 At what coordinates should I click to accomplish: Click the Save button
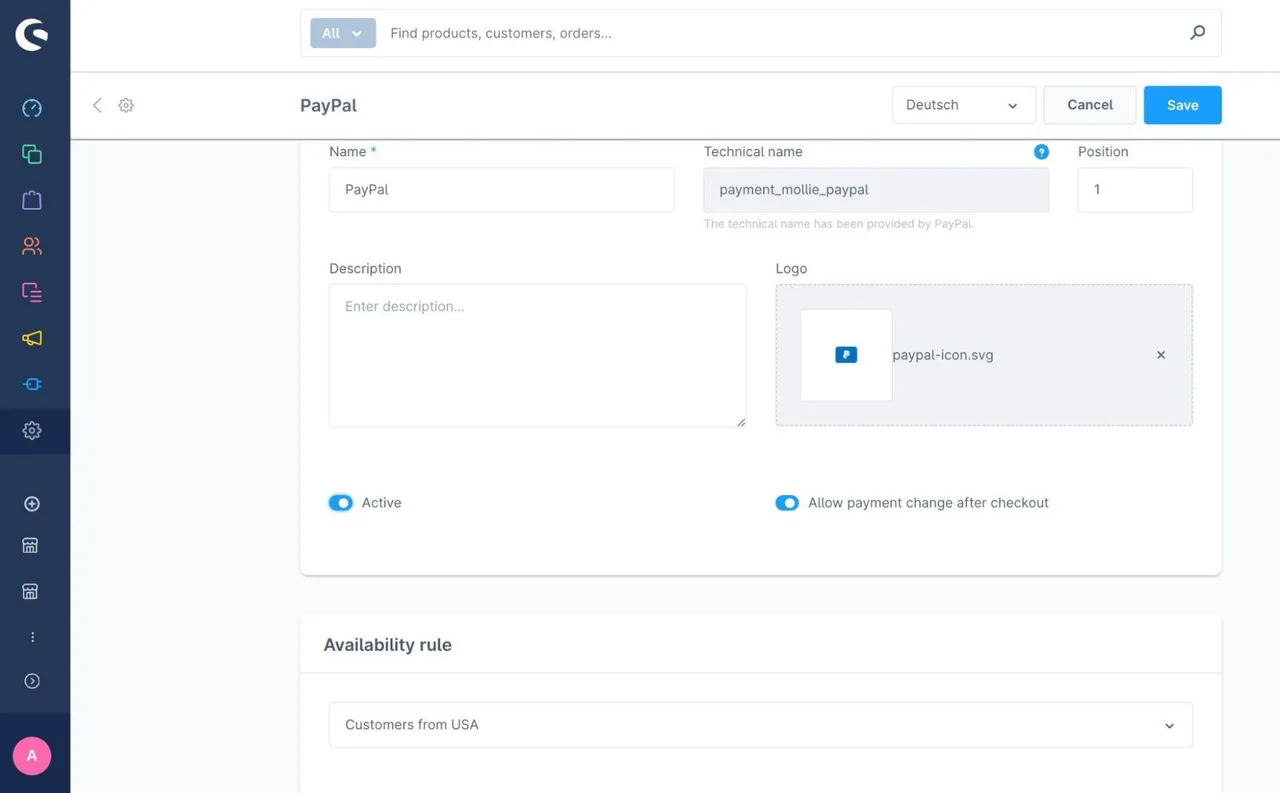pos(1182,105)
